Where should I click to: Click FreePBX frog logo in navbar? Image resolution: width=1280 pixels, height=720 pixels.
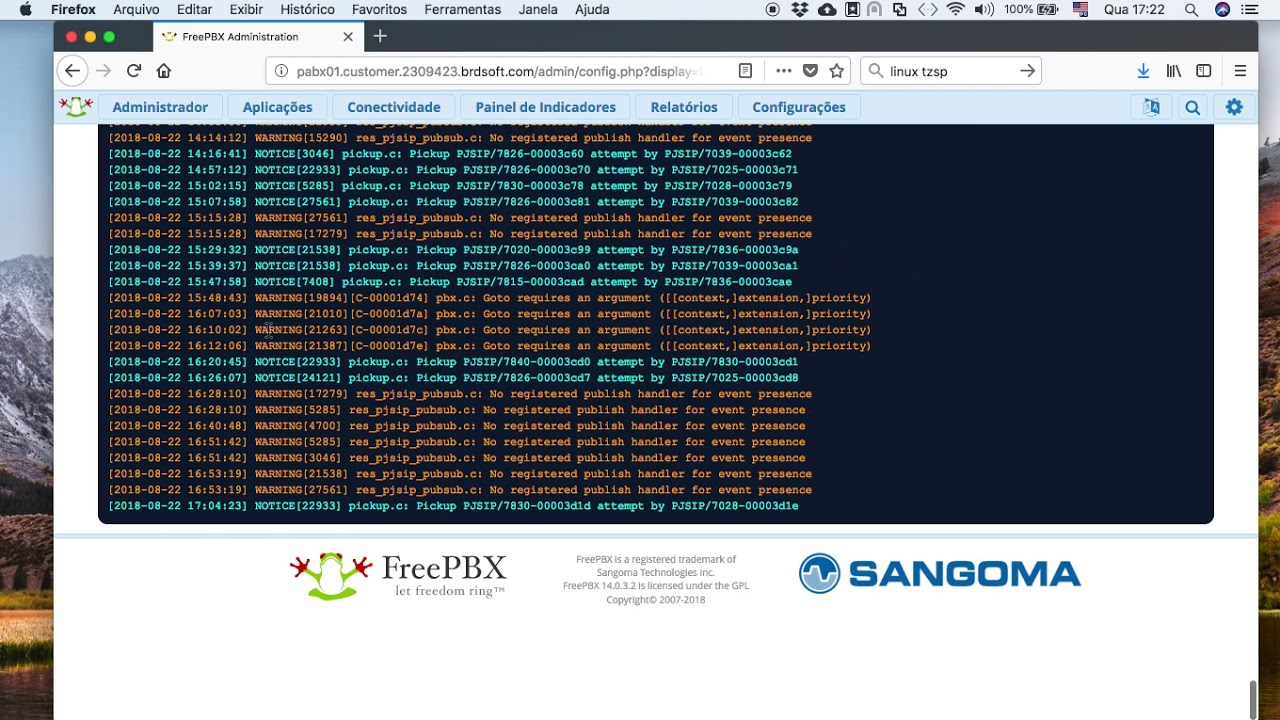[x=76, y=106]
